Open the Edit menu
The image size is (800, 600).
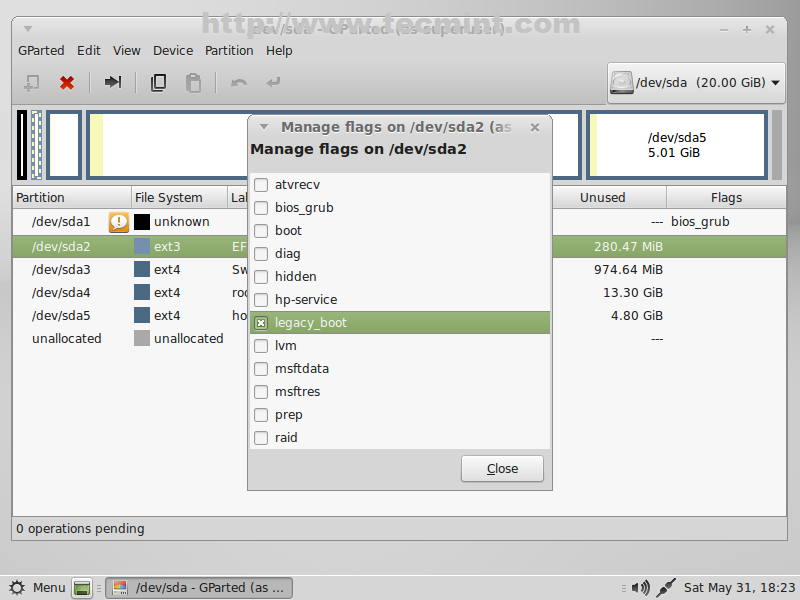coord(89,51)
